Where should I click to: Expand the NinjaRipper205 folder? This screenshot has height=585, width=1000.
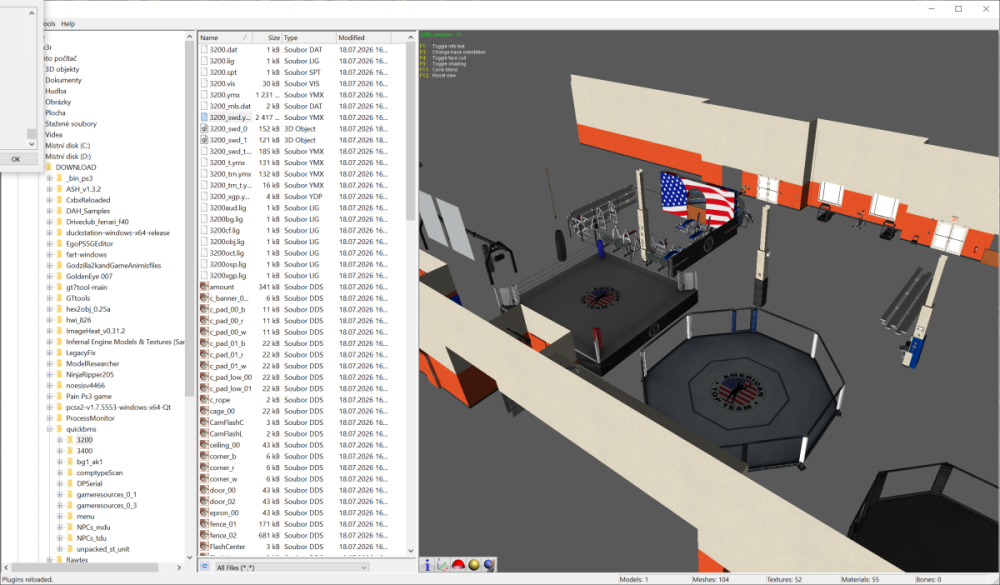coord(49,375)
